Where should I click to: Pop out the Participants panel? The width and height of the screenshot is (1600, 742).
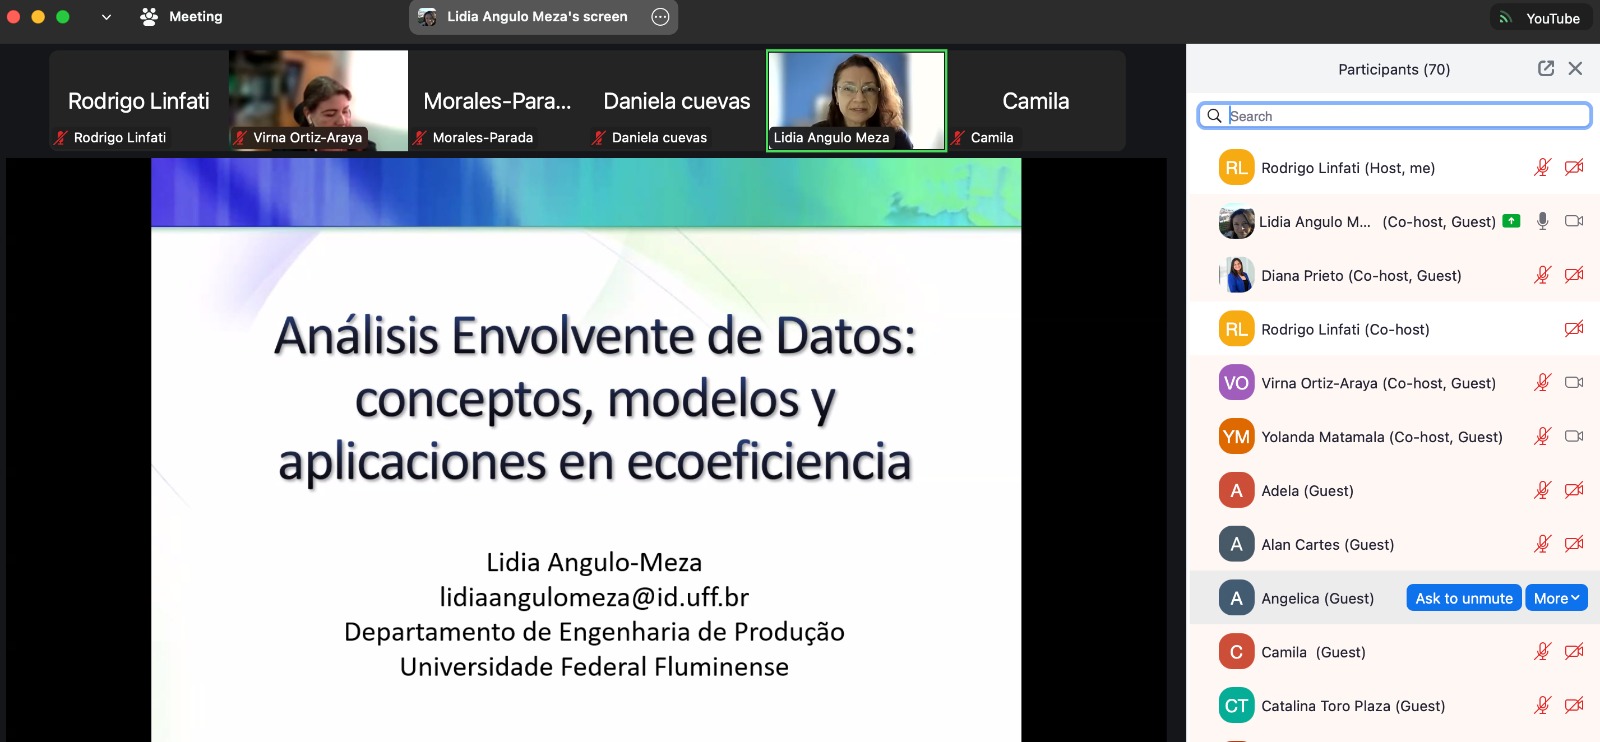1546,68
